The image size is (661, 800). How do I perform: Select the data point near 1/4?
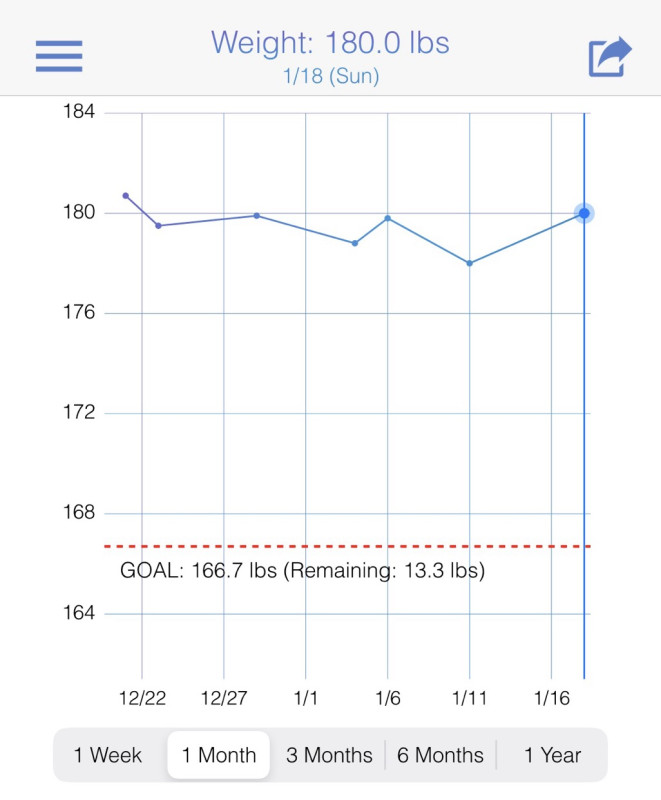[355, 243]
